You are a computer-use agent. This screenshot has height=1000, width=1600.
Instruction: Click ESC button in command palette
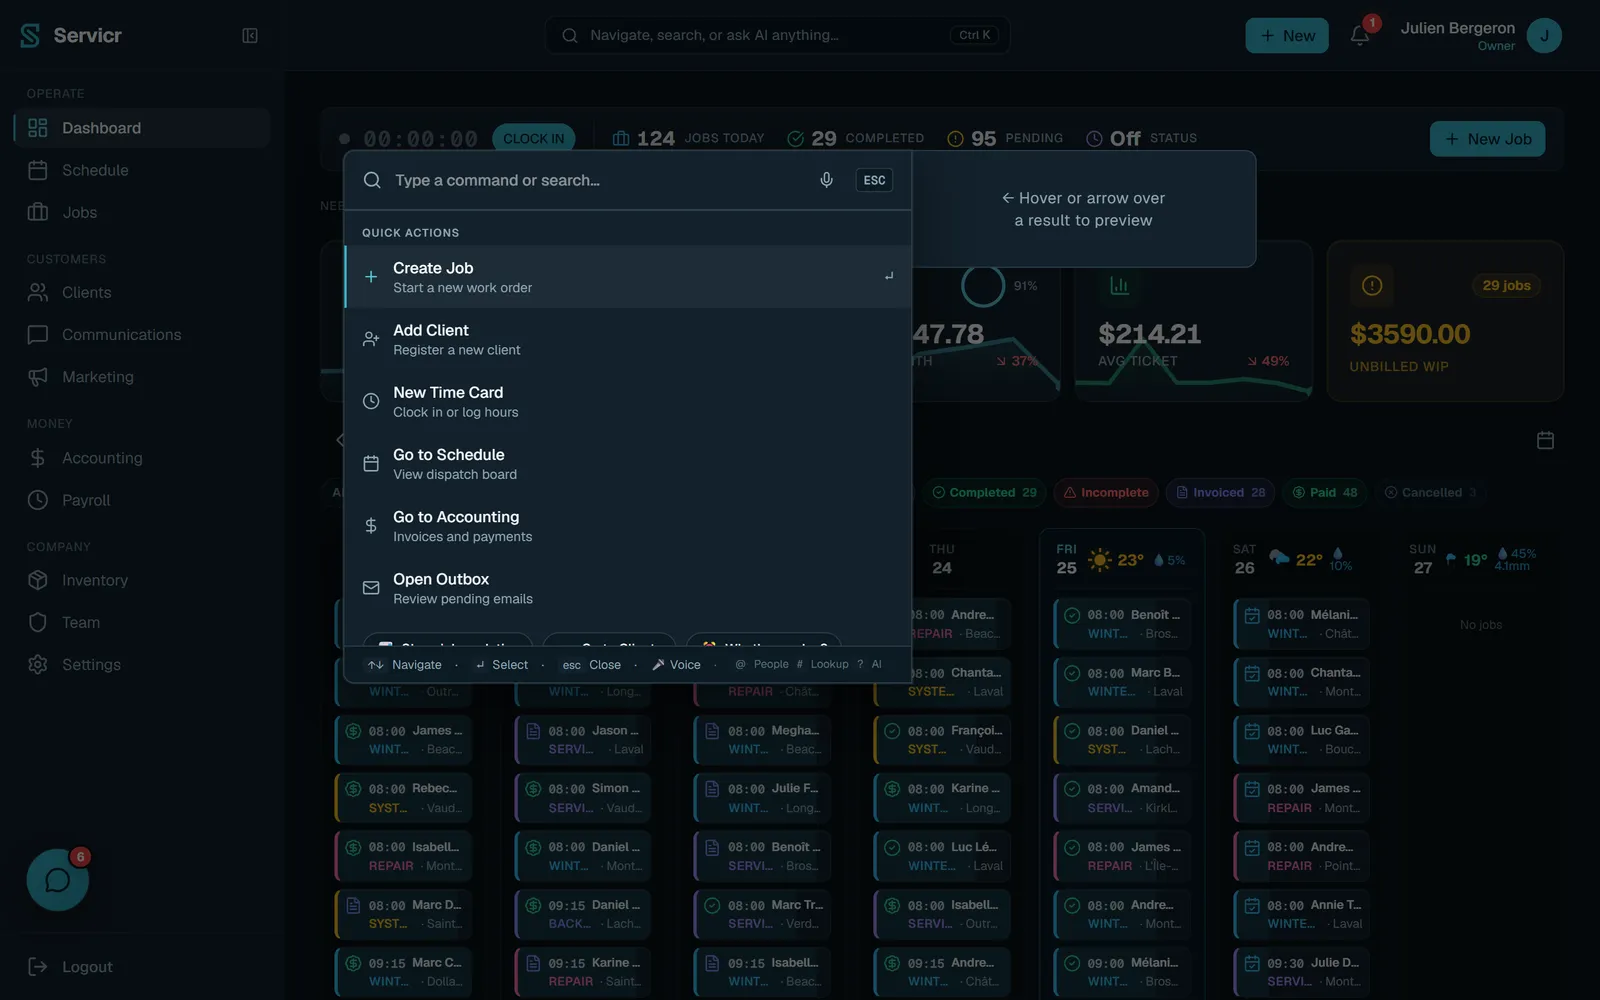[x=874, y=180]
